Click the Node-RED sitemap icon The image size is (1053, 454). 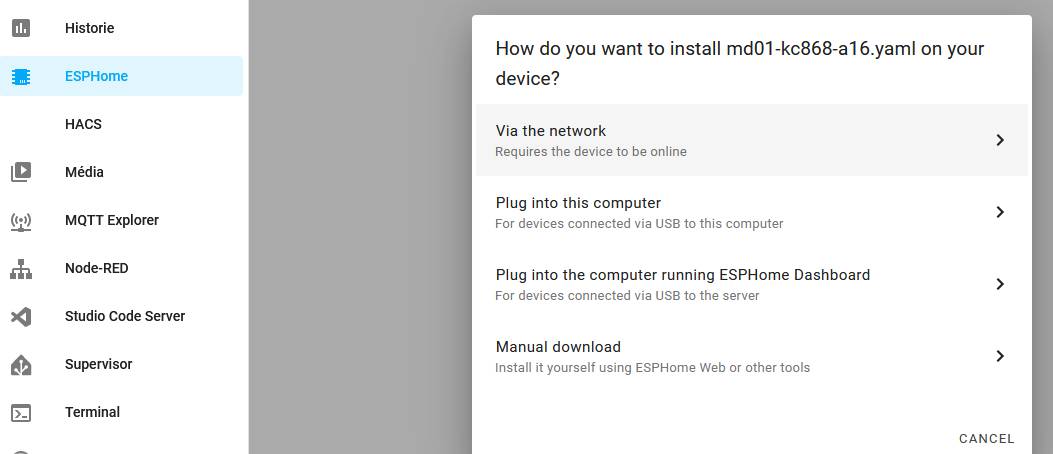point(21,268)
